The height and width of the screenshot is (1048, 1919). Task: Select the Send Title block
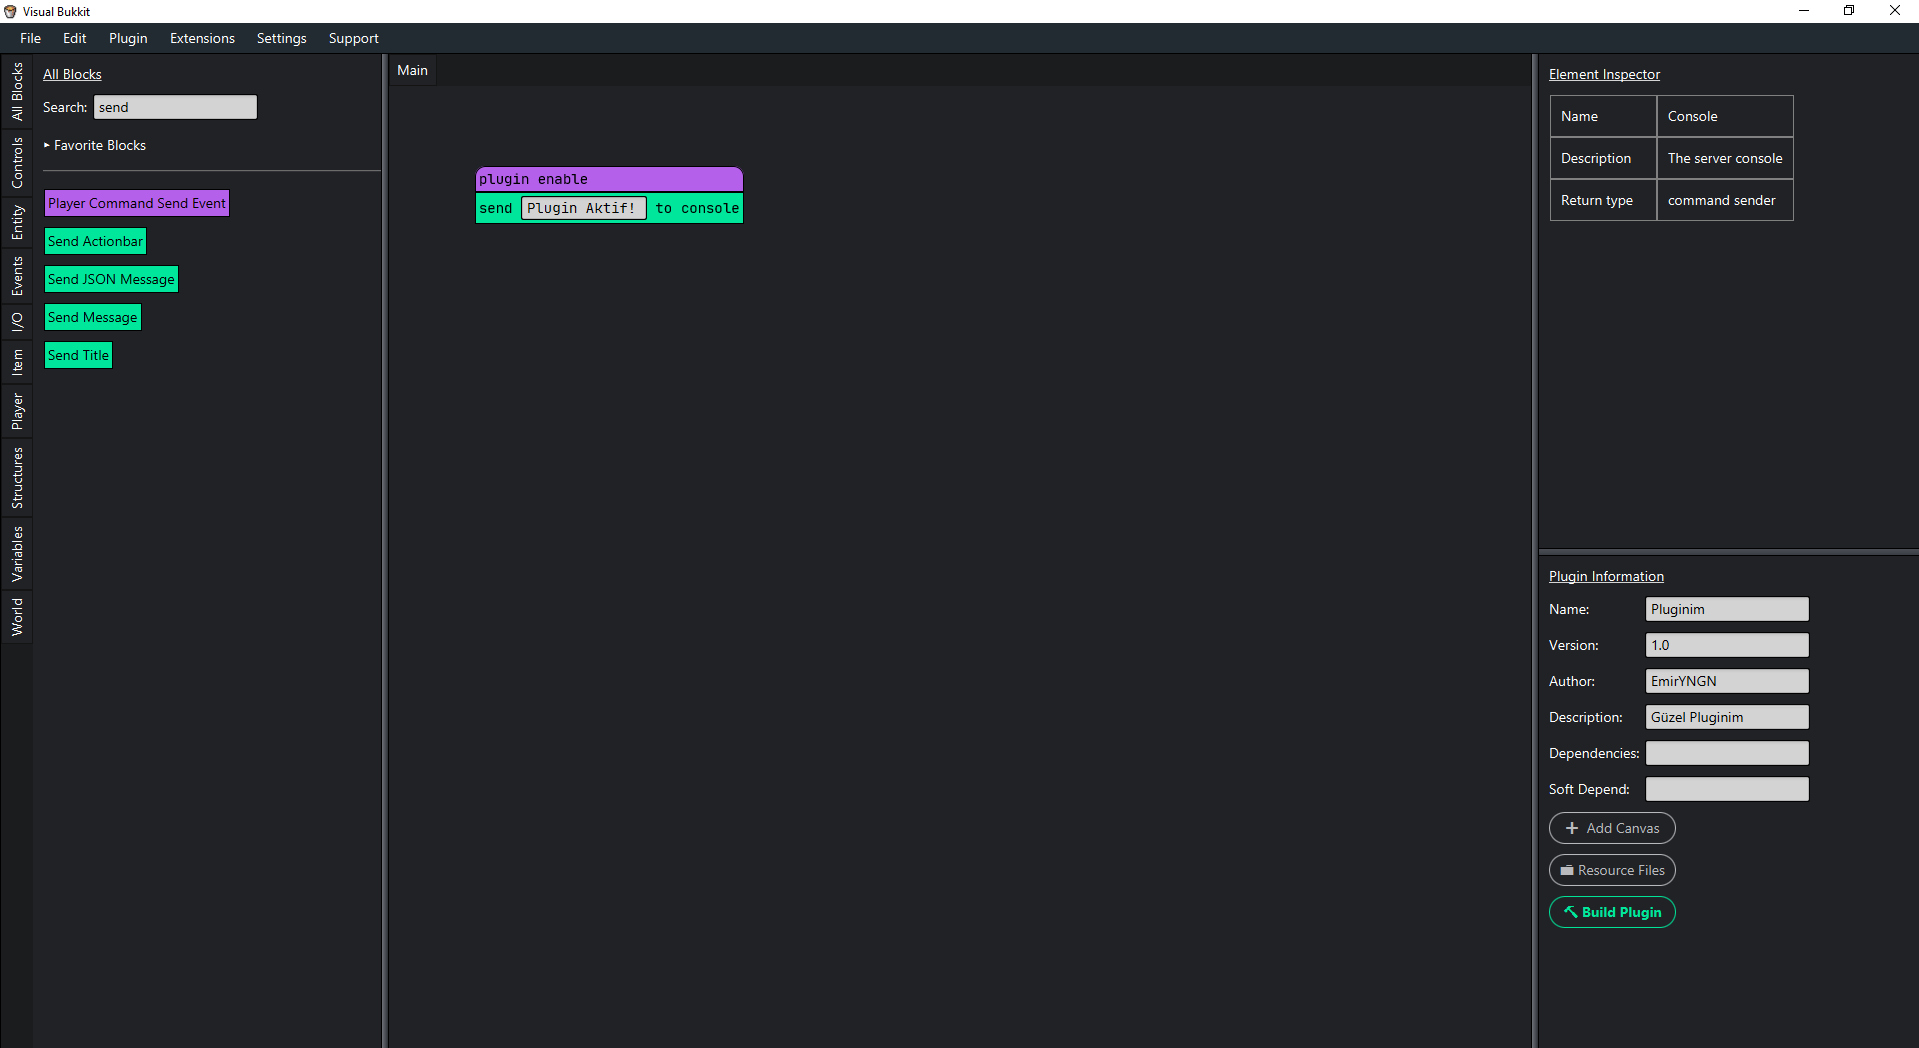(78, 355)
